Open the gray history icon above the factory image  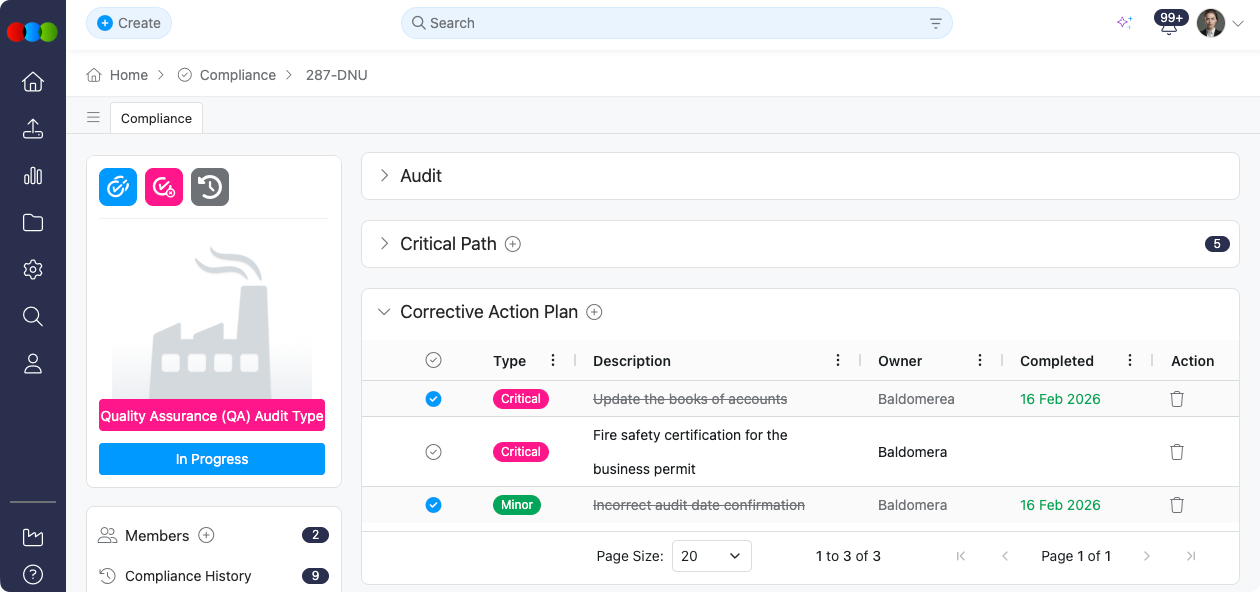(x=209, y=186)
